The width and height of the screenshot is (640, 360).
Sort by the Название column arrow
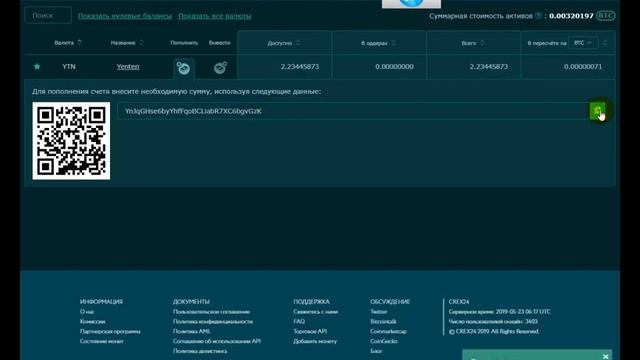(141, 42)
